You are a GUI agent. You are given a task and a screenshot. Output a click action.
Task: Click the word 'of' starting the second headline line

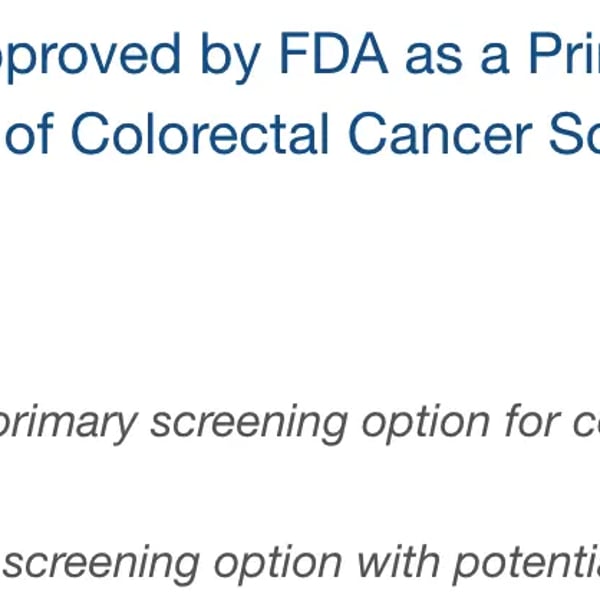tap(28, 134)
